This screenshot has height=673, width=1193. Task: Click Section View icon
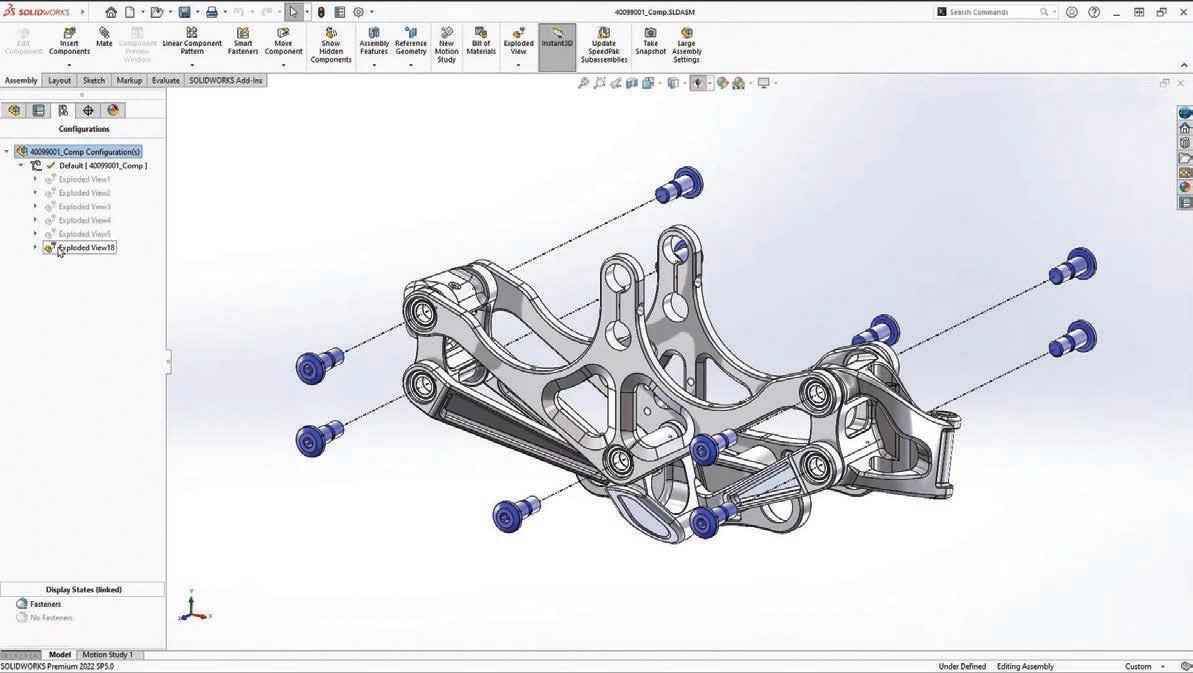coord(631,83)
